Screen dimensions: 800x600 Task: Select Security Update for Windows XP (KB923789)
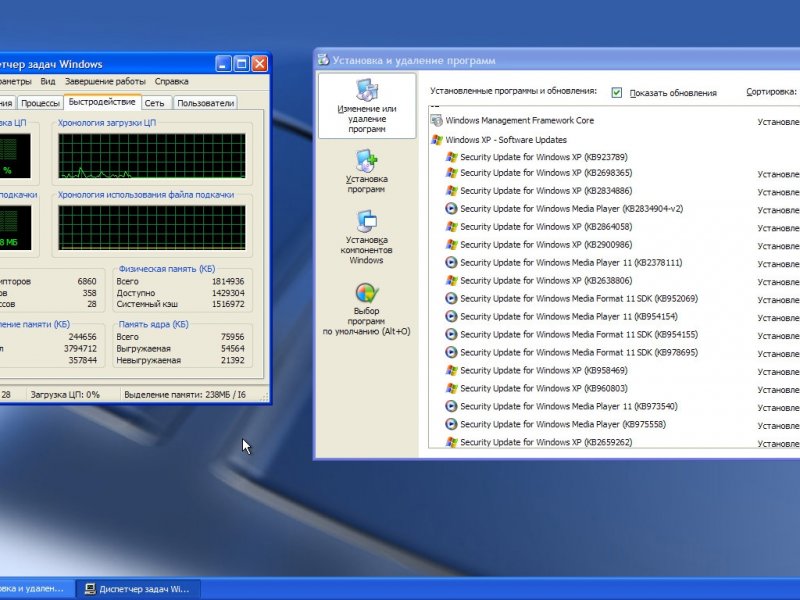point(544,157)
